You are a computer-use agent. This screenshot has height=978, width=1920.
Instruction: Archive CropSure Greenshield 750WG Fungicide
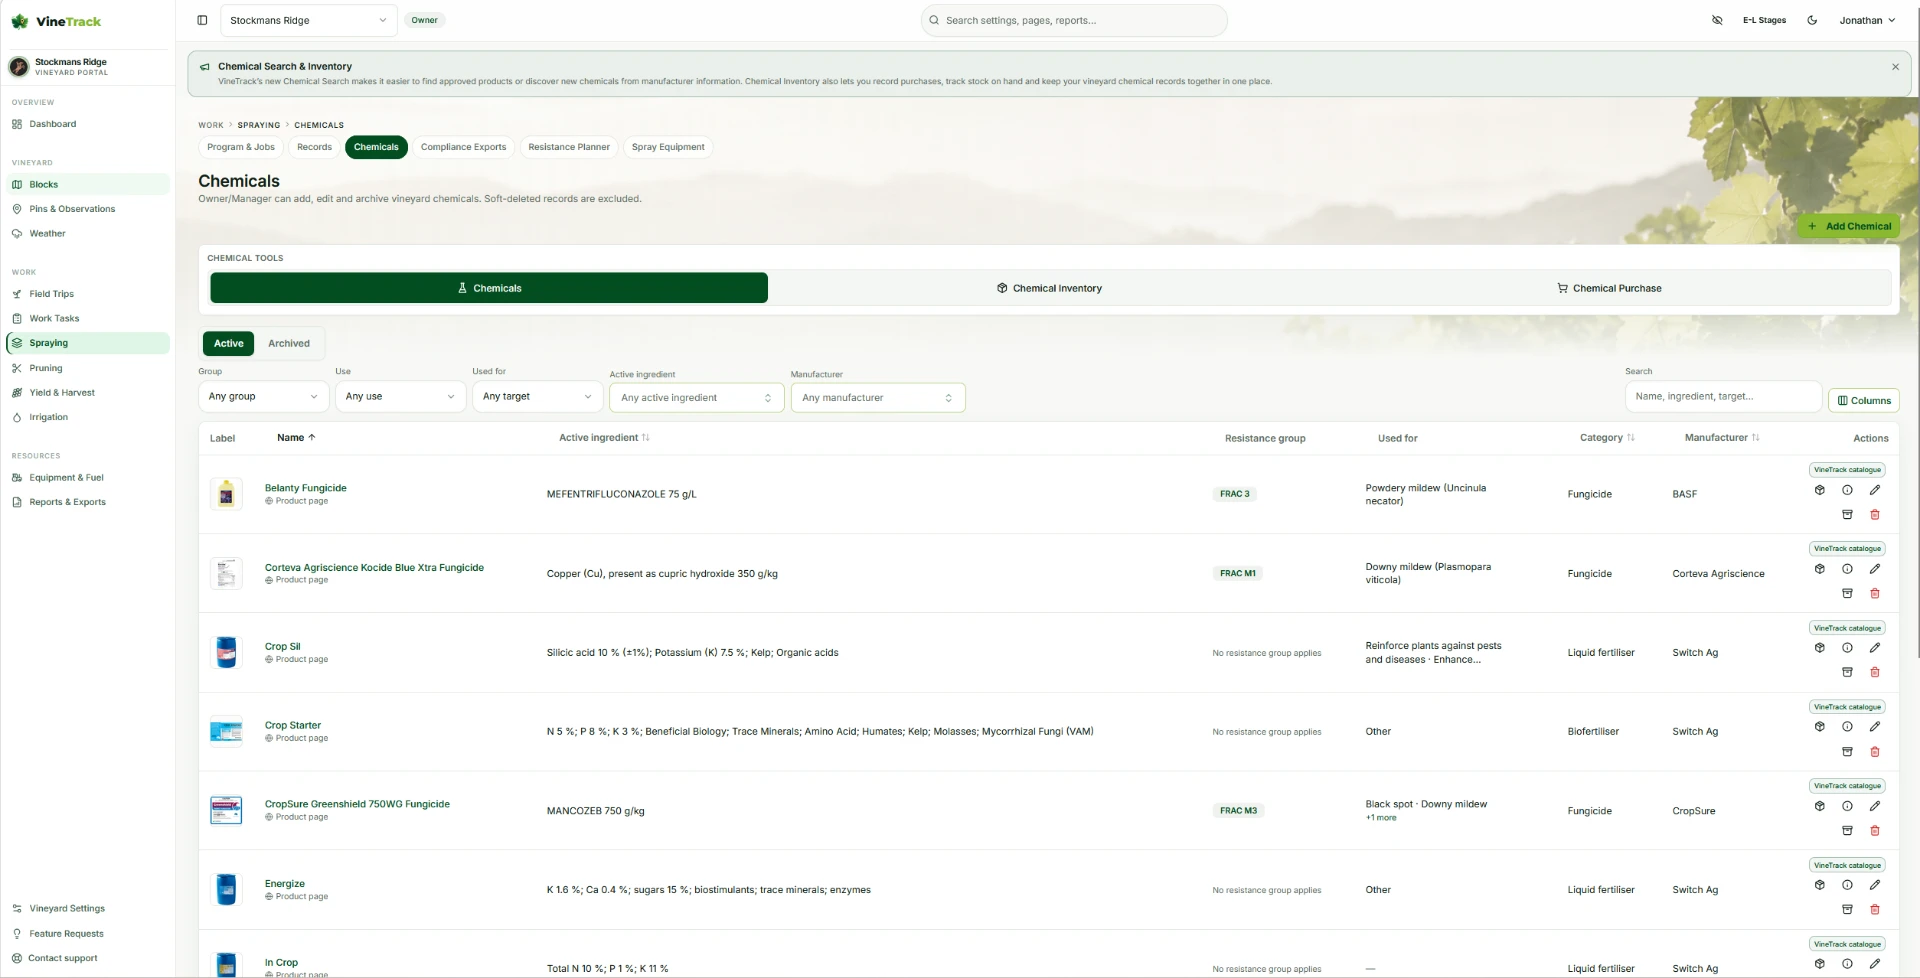tap(1847, 830)
